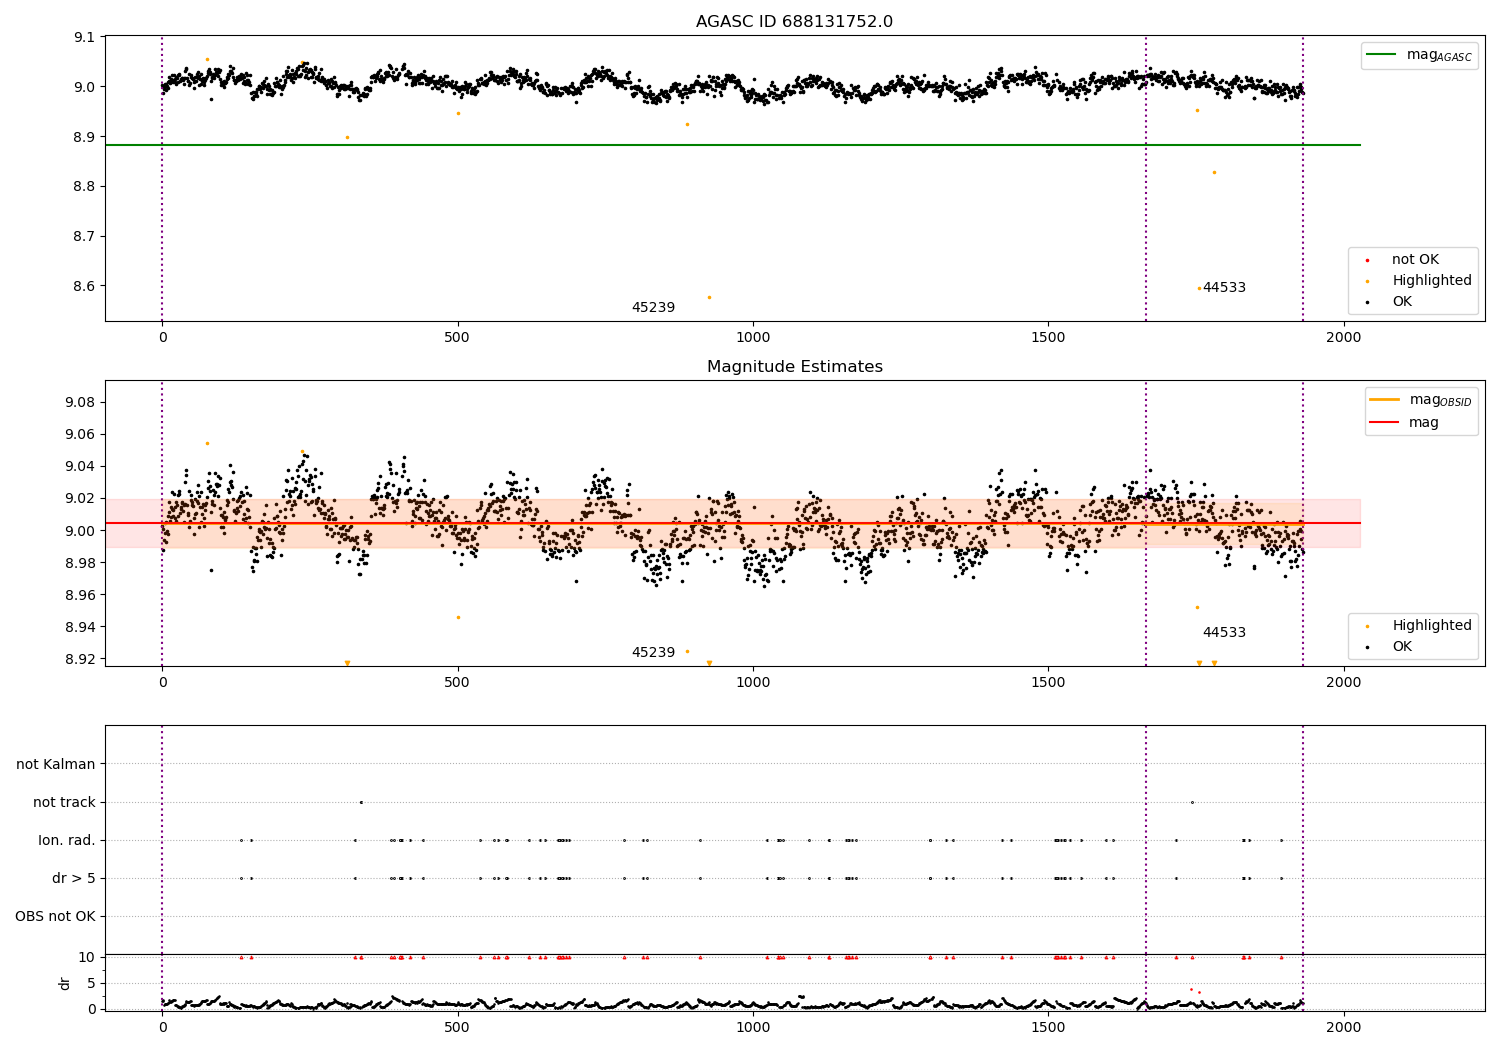Click the 9.06 y-axis tick label

81,435
